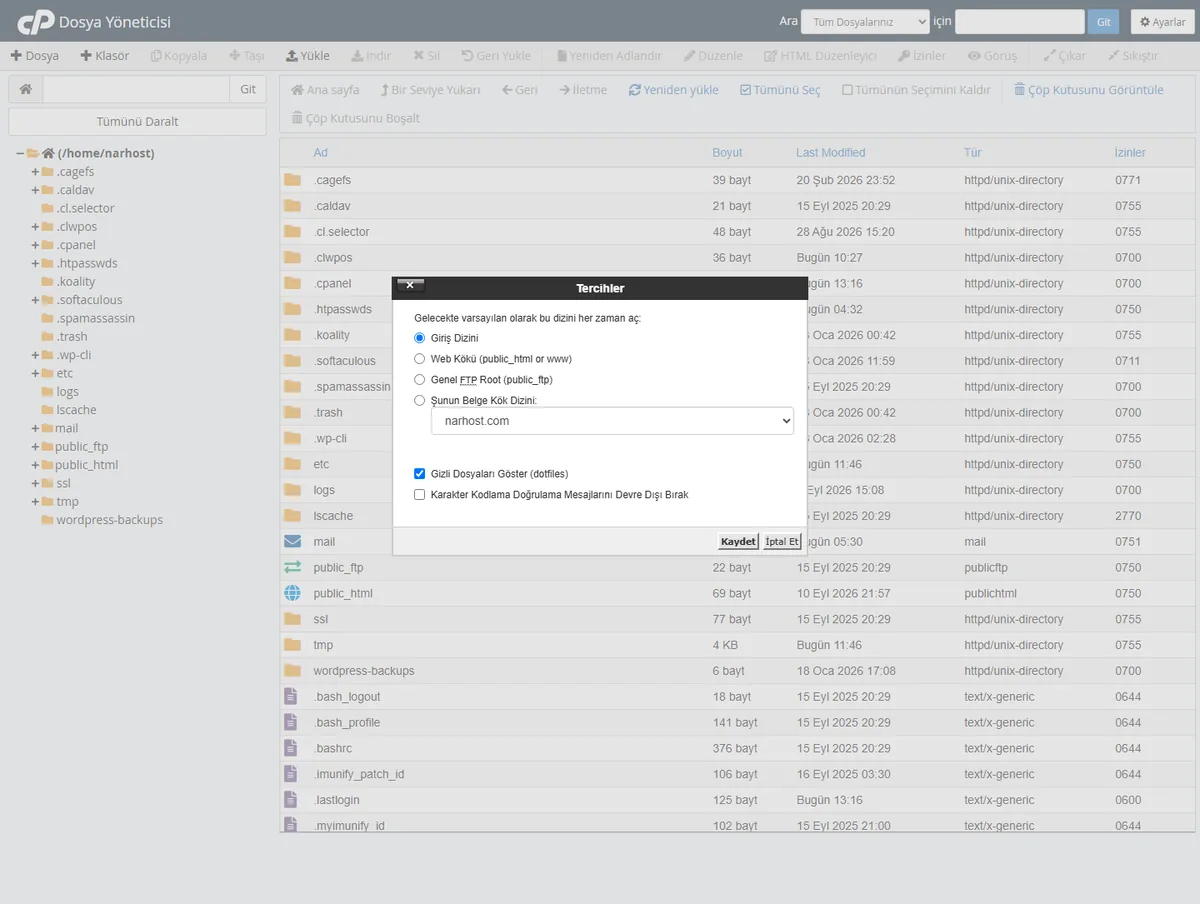Click the HTML Düzenleyici tool
This screenshot has height=904, width=1200.
(821, 56)
